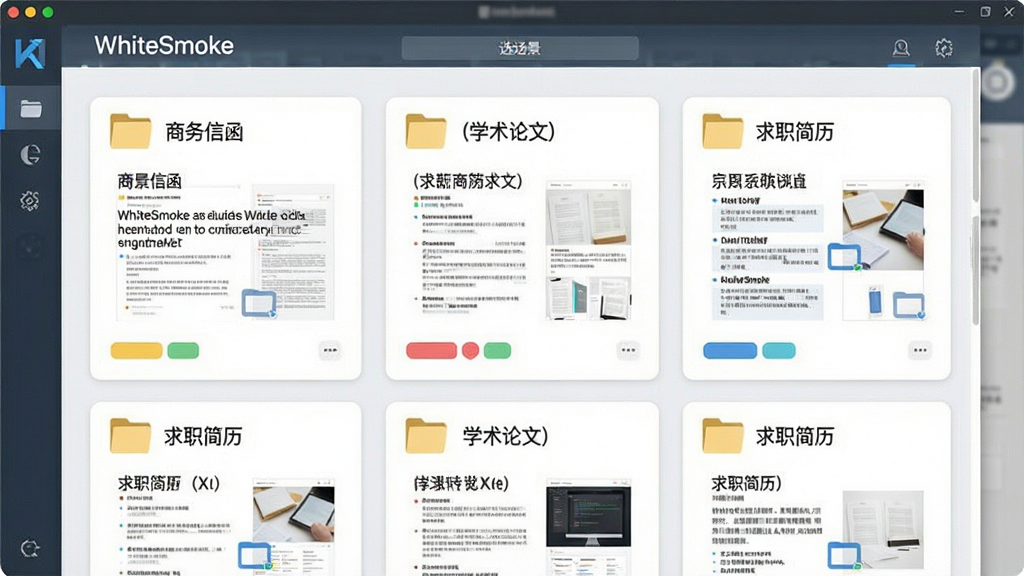This screenshot has width=1024, height=576.
Task: Click the folder icon beside the (学术论文) title
Action: (426, 131)
